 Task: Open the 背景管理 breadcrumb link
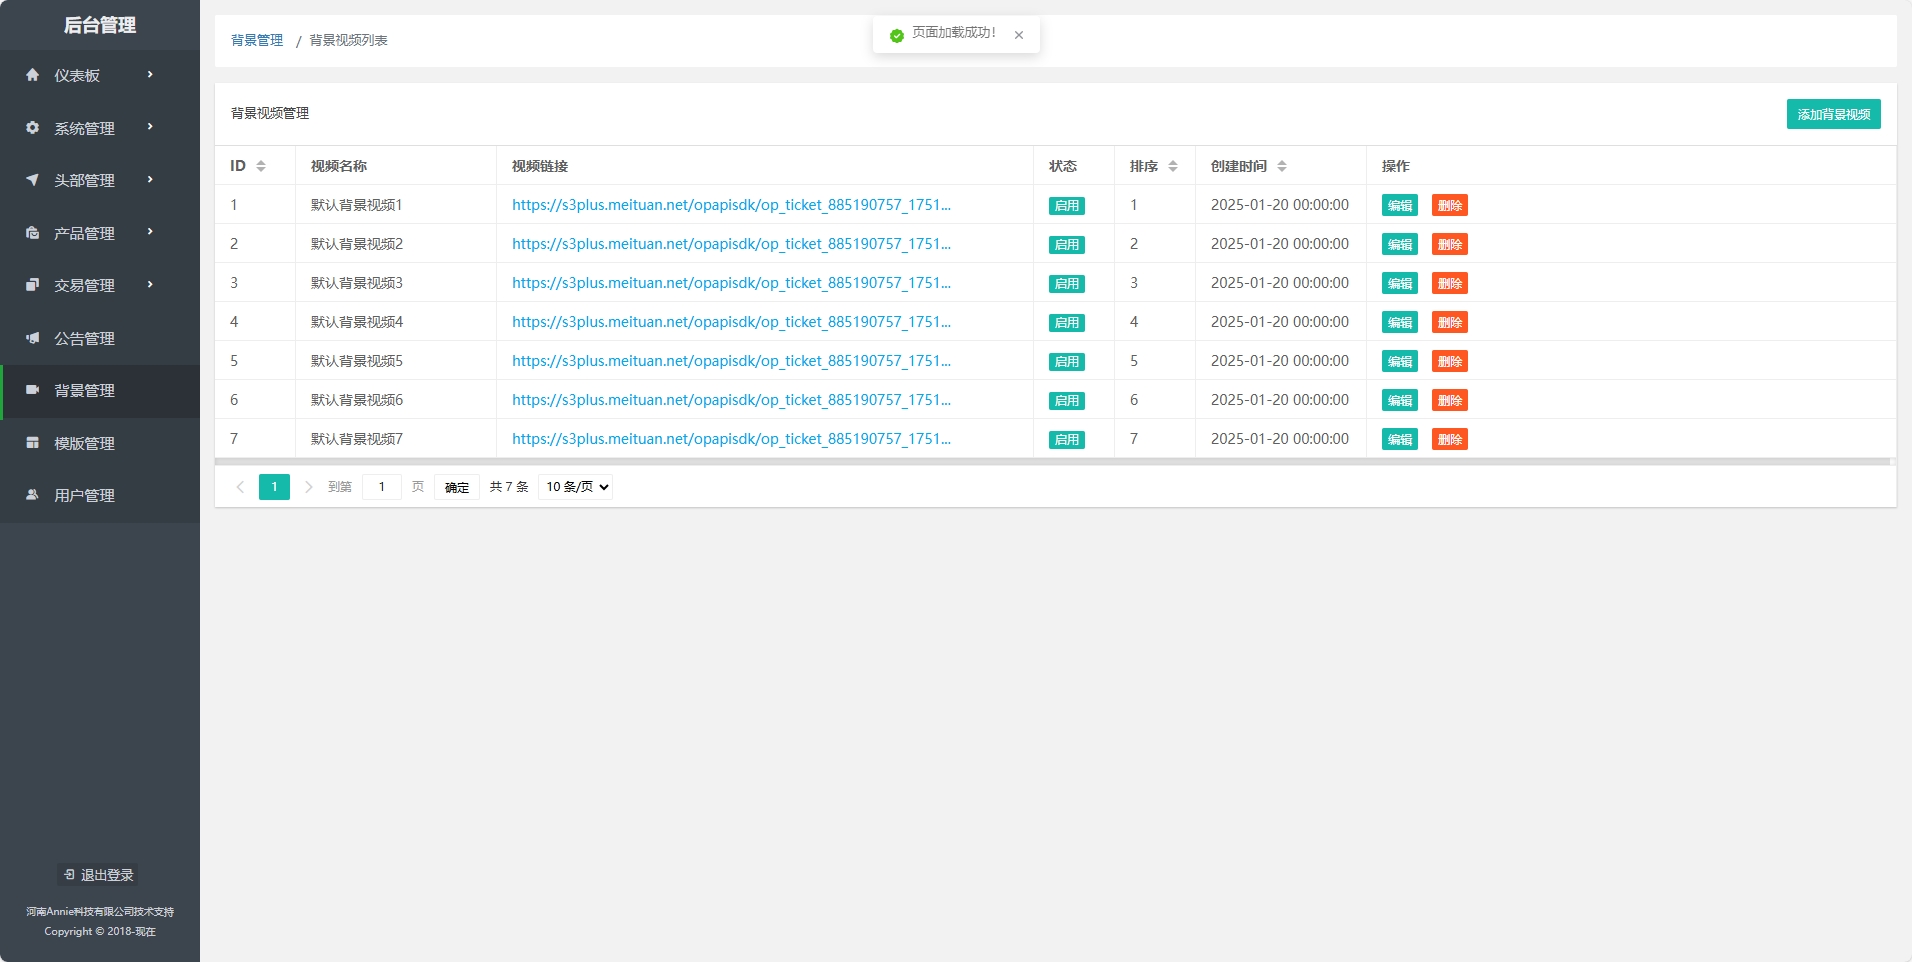point(257,40)
